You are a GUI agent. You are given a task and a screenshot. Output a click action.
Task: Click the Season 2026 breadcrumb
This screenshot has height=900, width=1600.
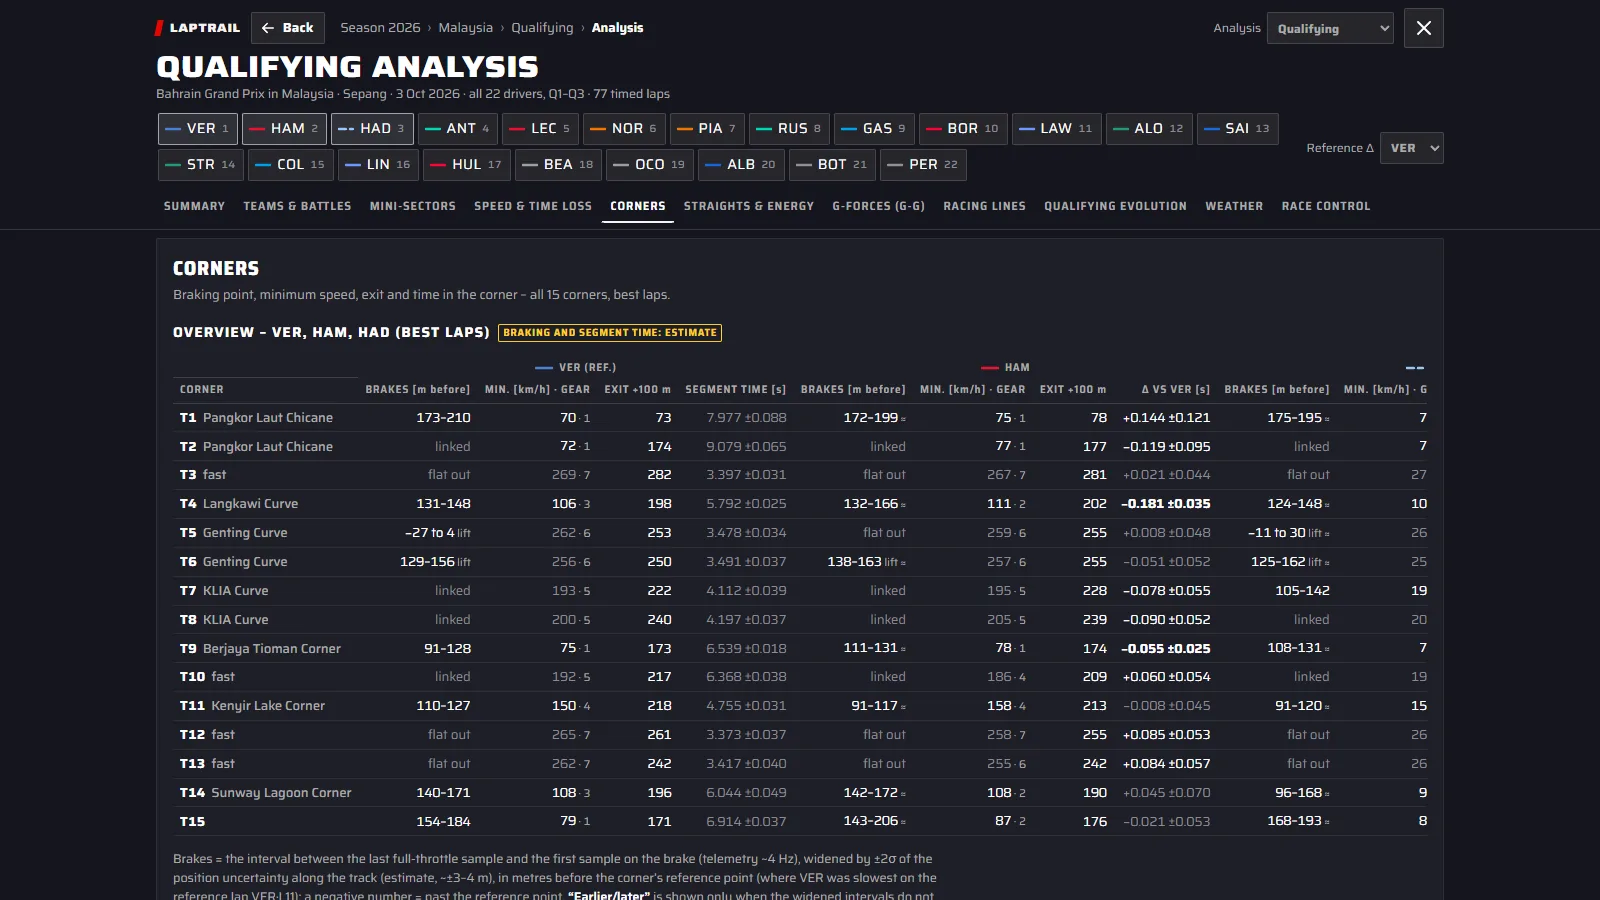coord(380,28)
